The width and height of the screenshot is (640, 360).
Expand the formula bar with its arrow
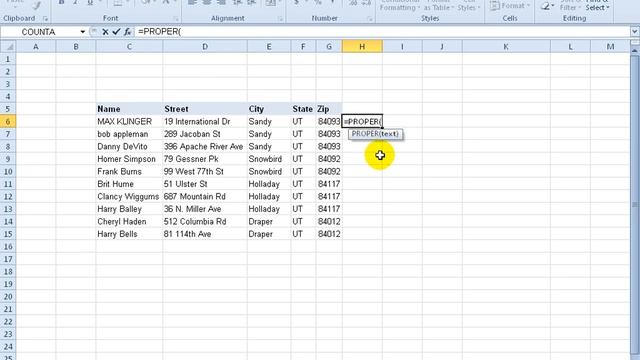coord(635,31)
